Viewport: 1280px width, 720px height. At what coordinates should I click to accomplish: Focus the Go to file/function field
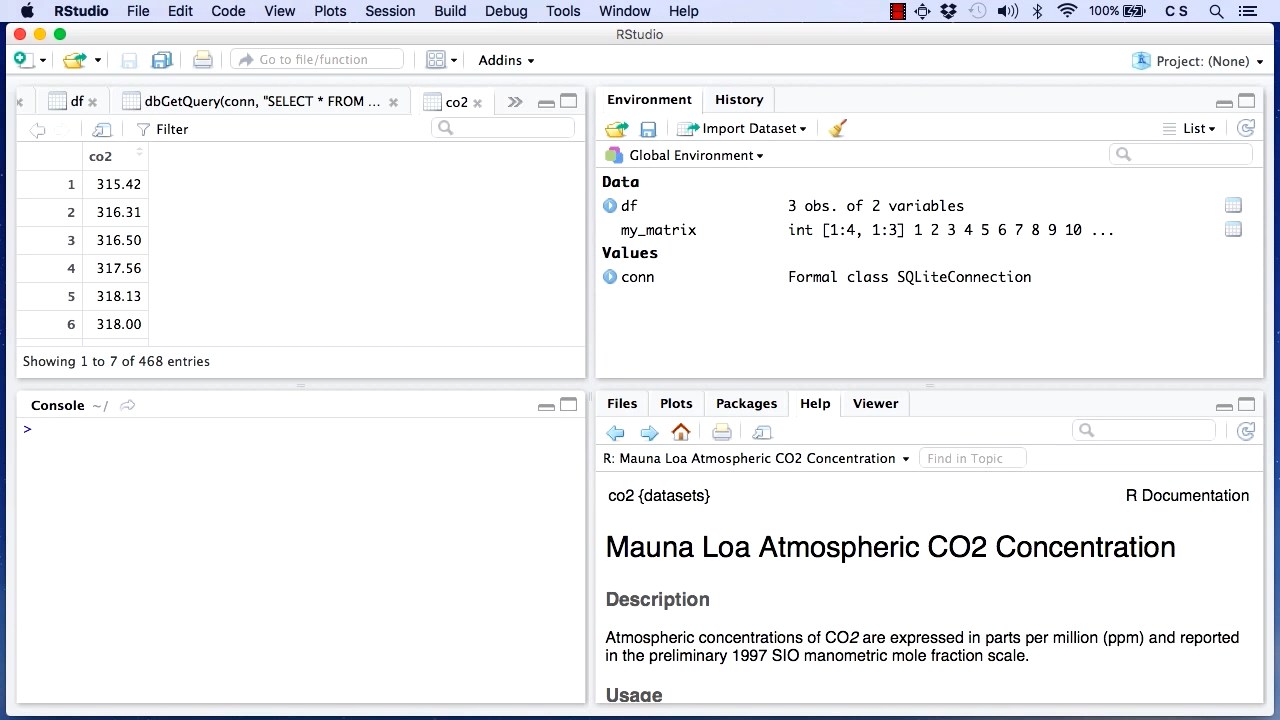317,60
